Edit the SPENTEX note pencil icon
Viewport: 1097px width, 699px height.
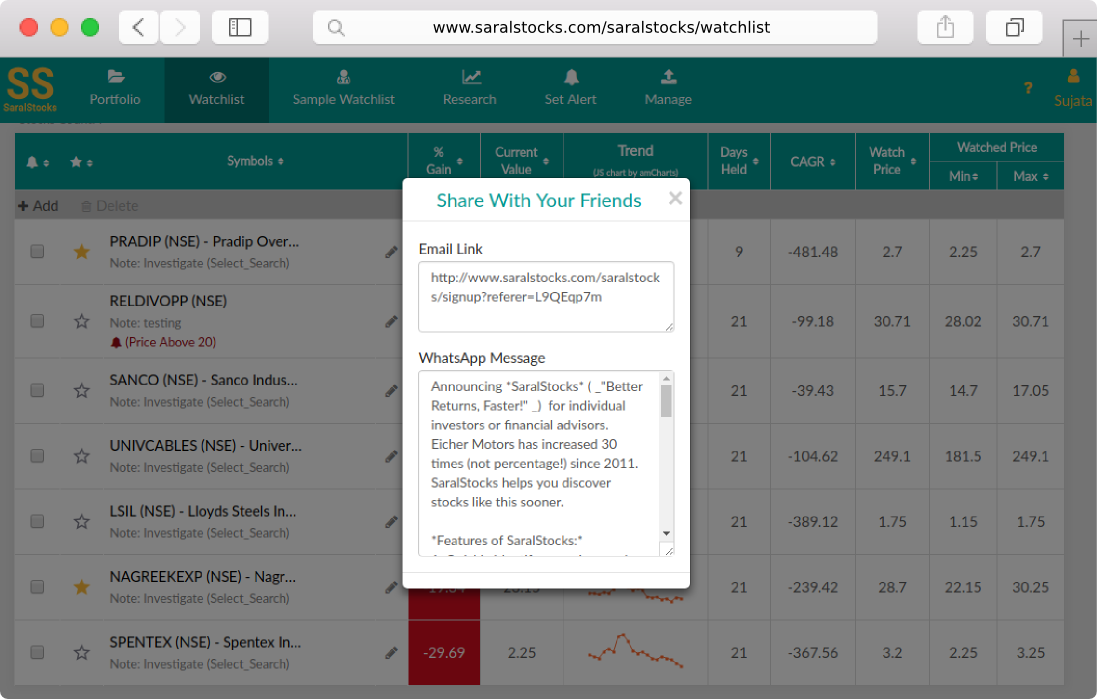pos(391,653)
